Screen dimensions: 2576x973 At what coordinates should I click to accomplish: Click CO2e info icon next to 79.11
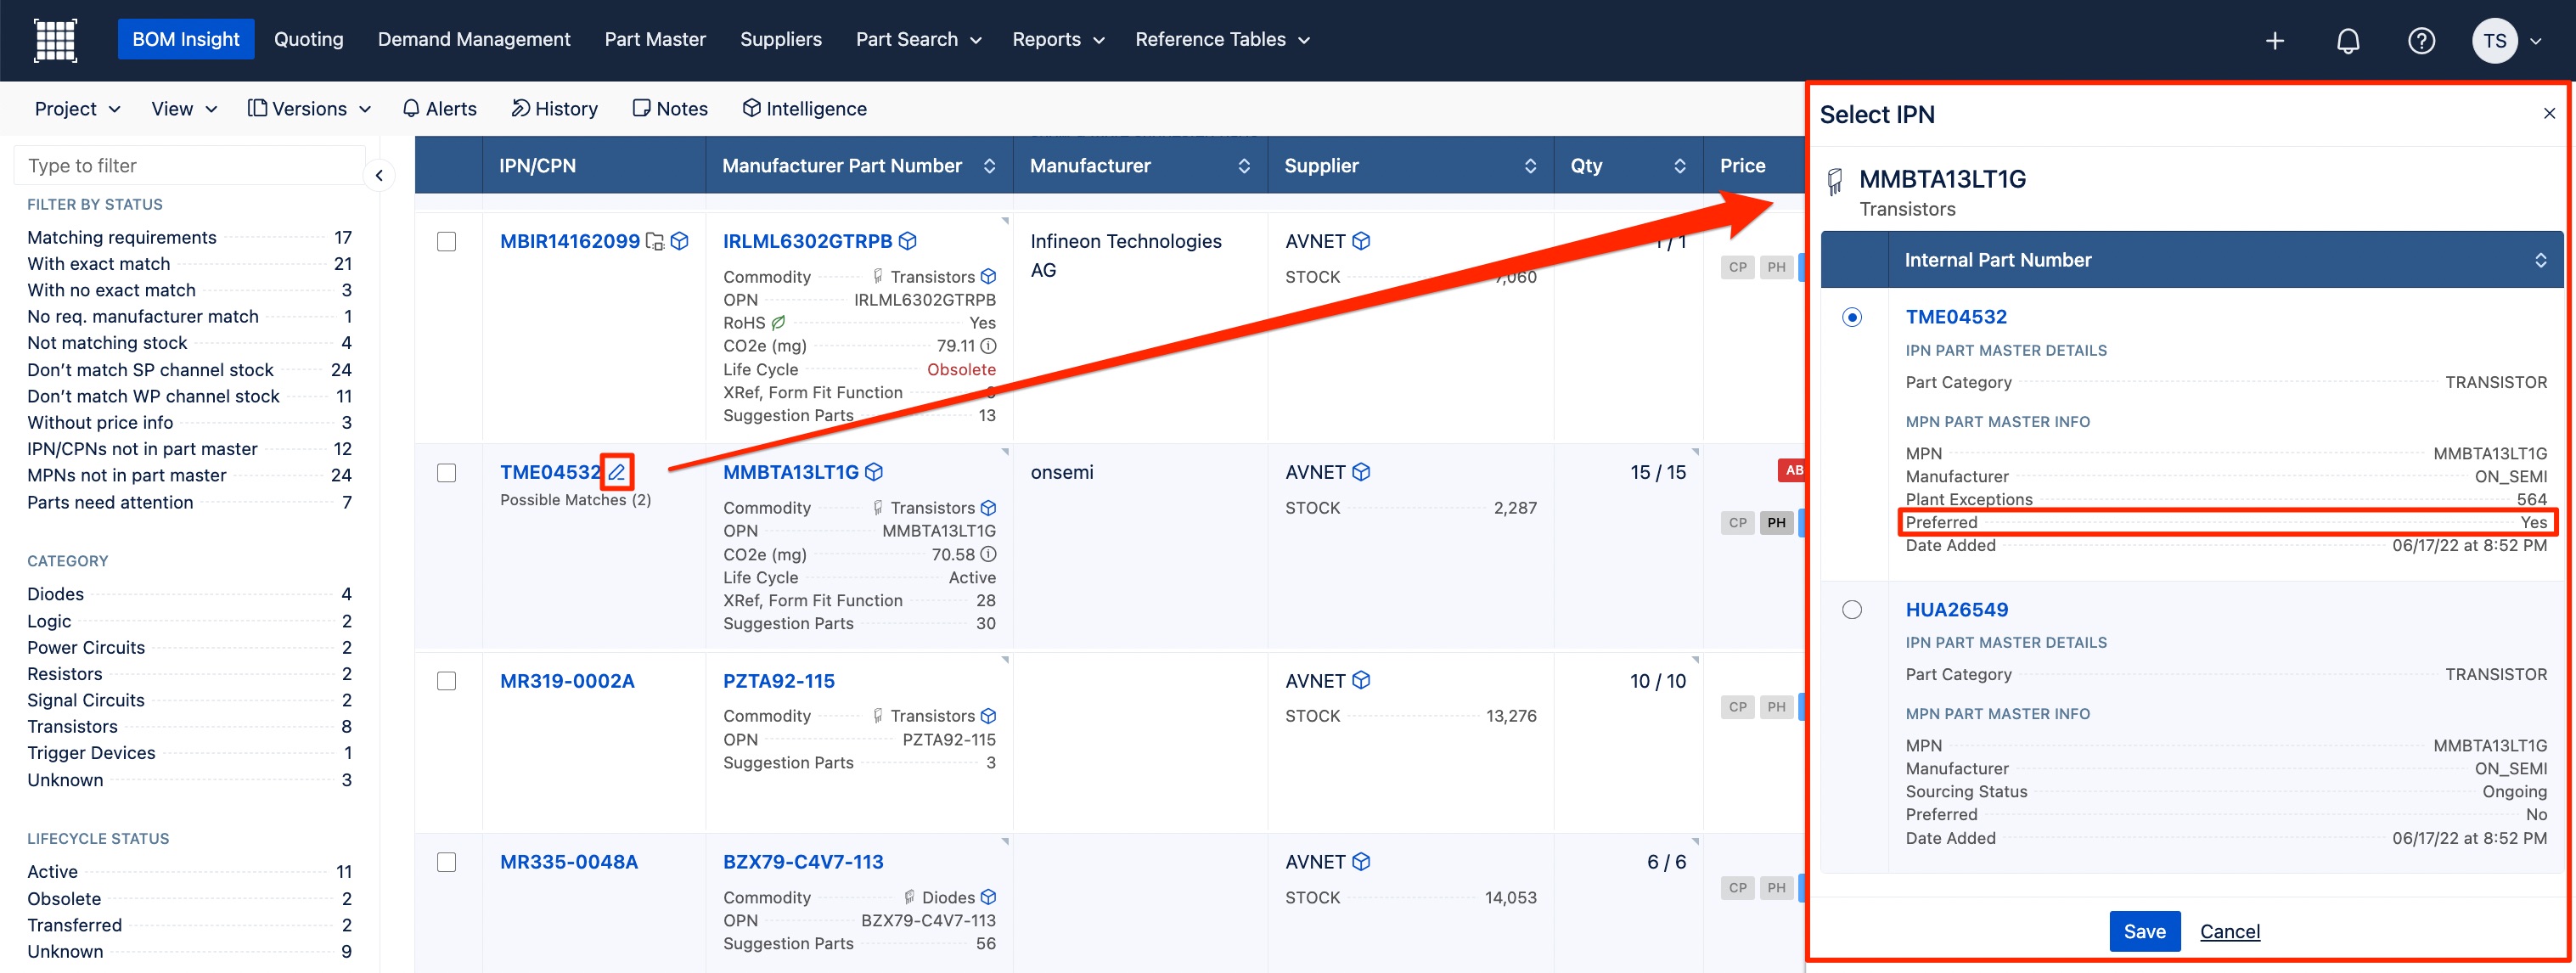point(988,346)
